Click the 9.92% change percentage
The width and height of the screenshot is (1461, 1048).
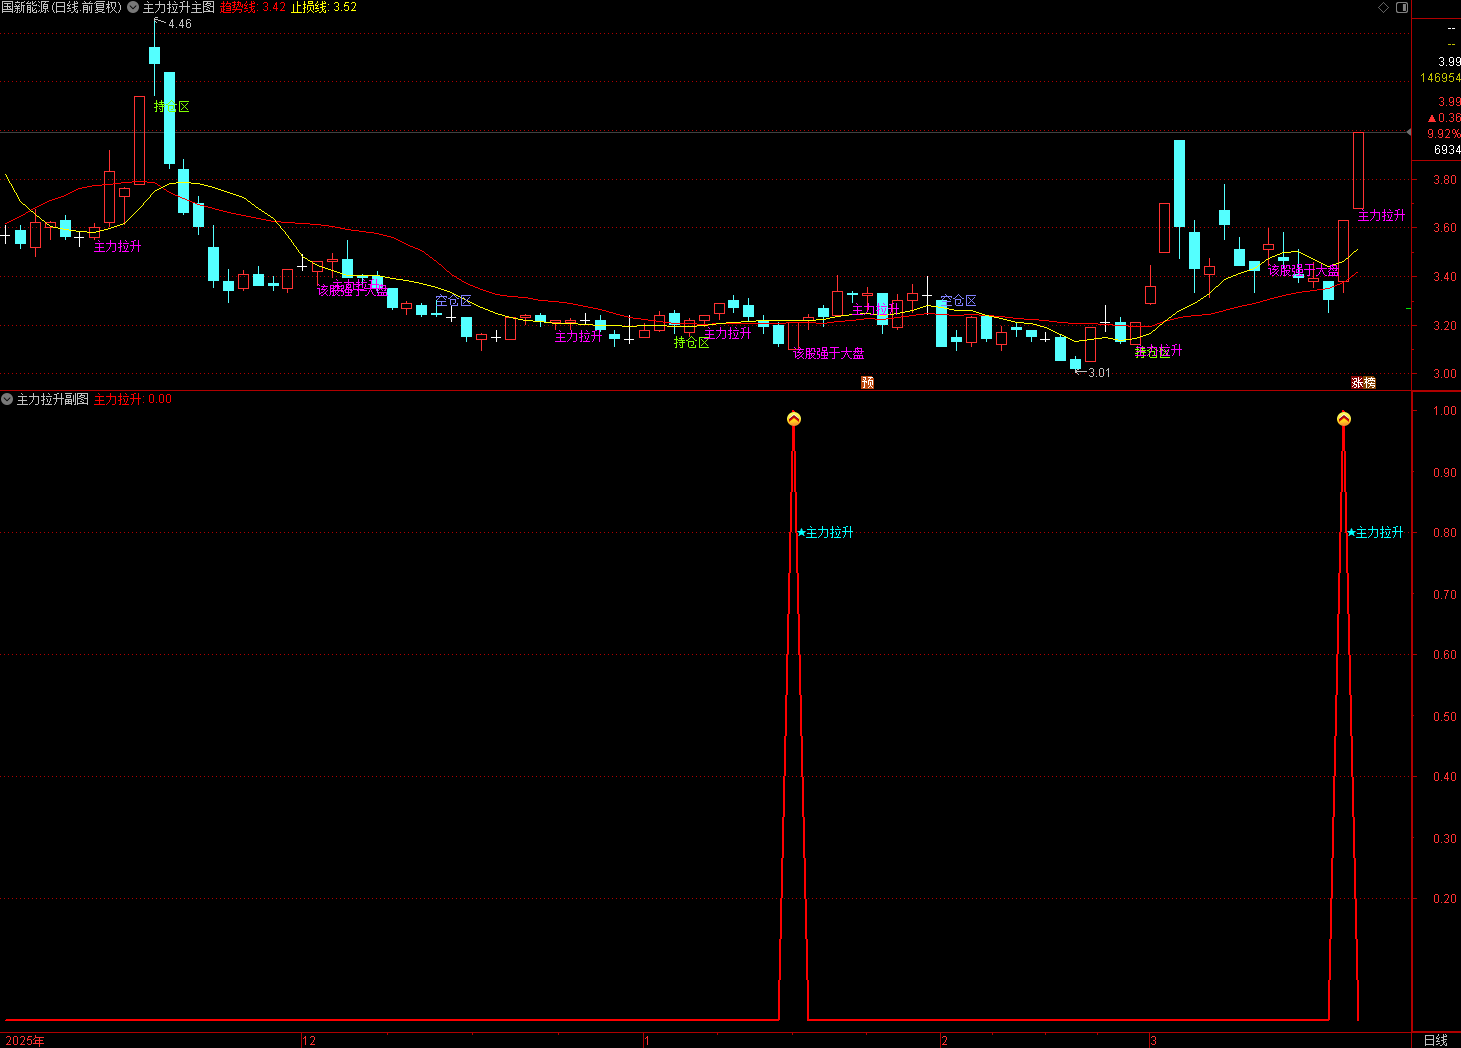(1443, 134)
